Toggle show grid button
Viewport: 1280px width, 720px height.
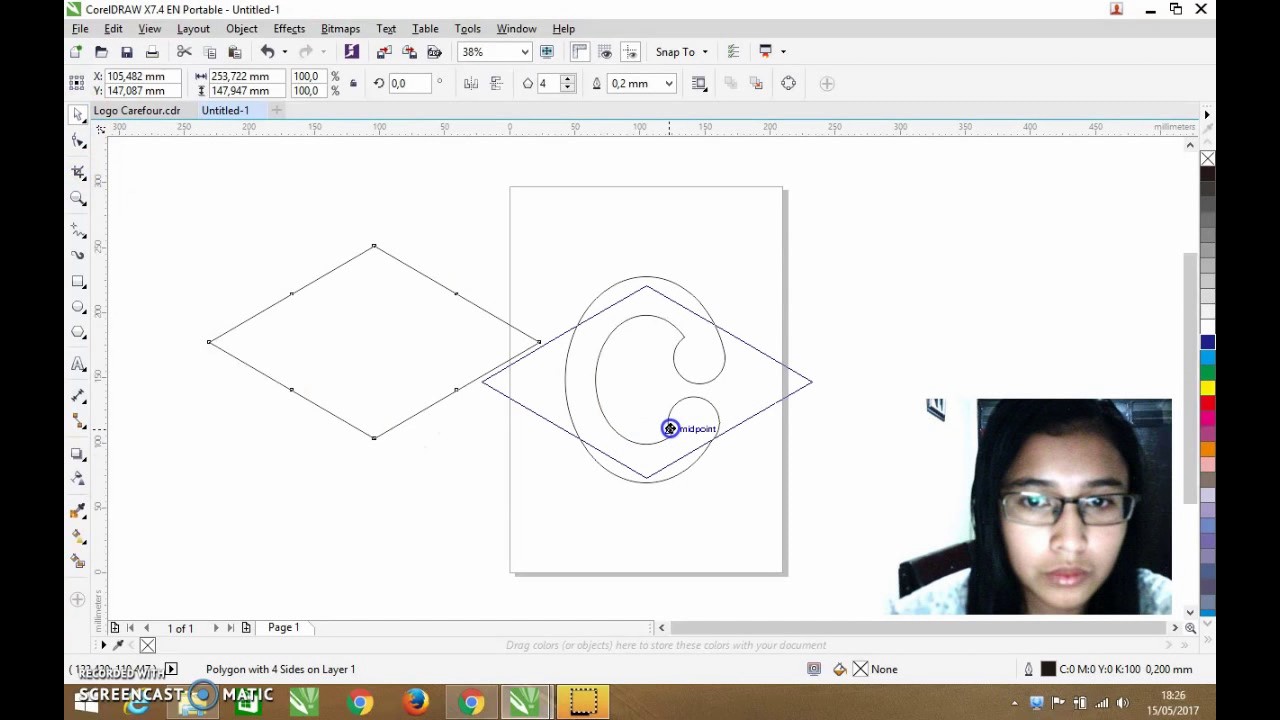[605, 52]
